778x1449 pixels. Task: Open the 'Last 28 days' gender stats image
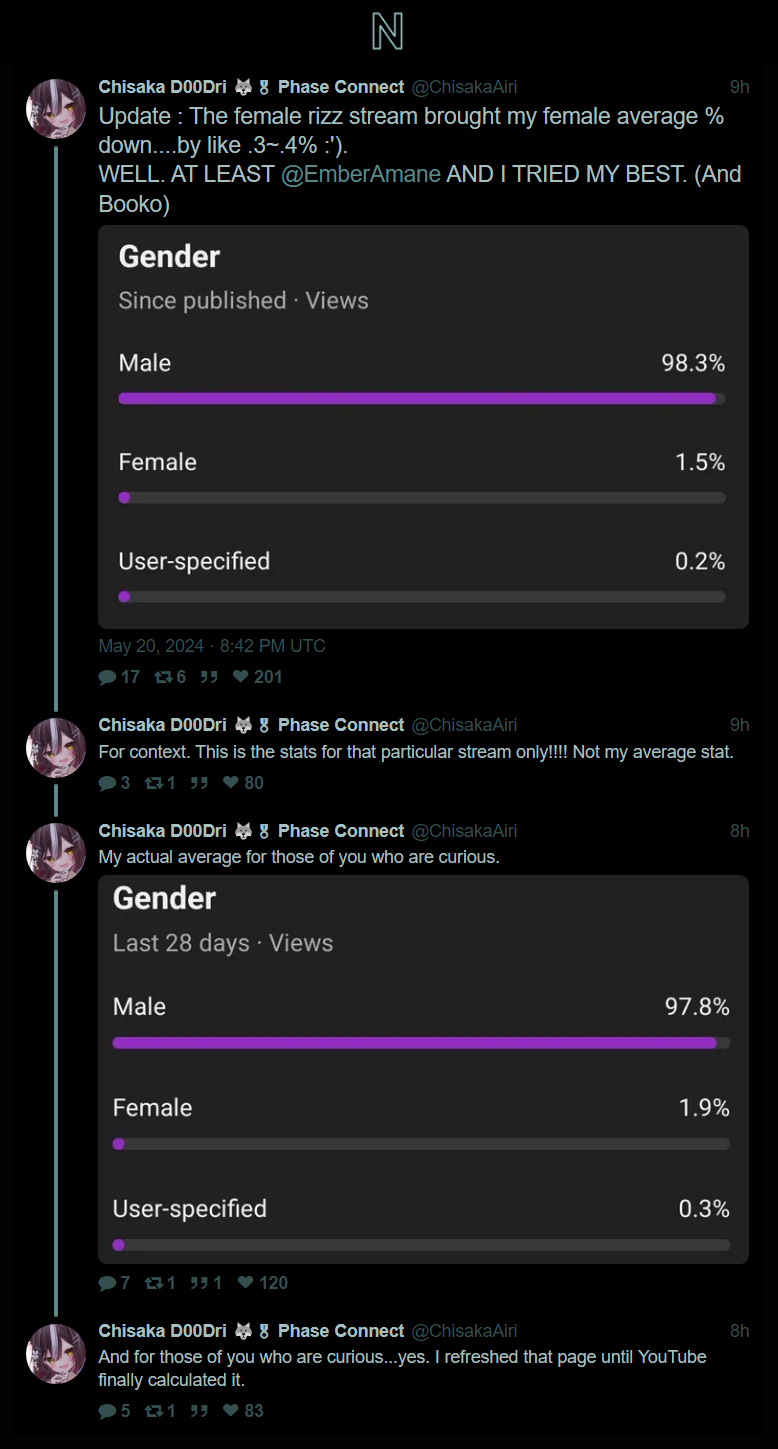click(x=423, y=1069)
